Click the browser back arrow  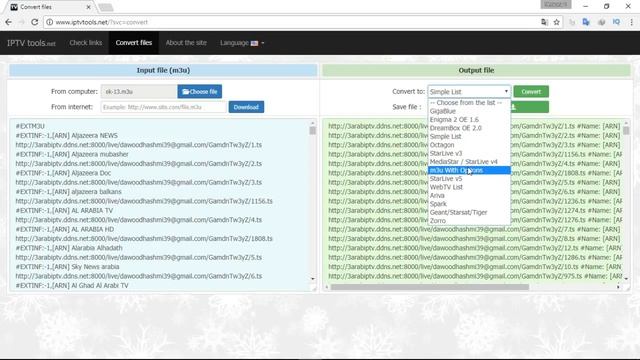point(9,22)
